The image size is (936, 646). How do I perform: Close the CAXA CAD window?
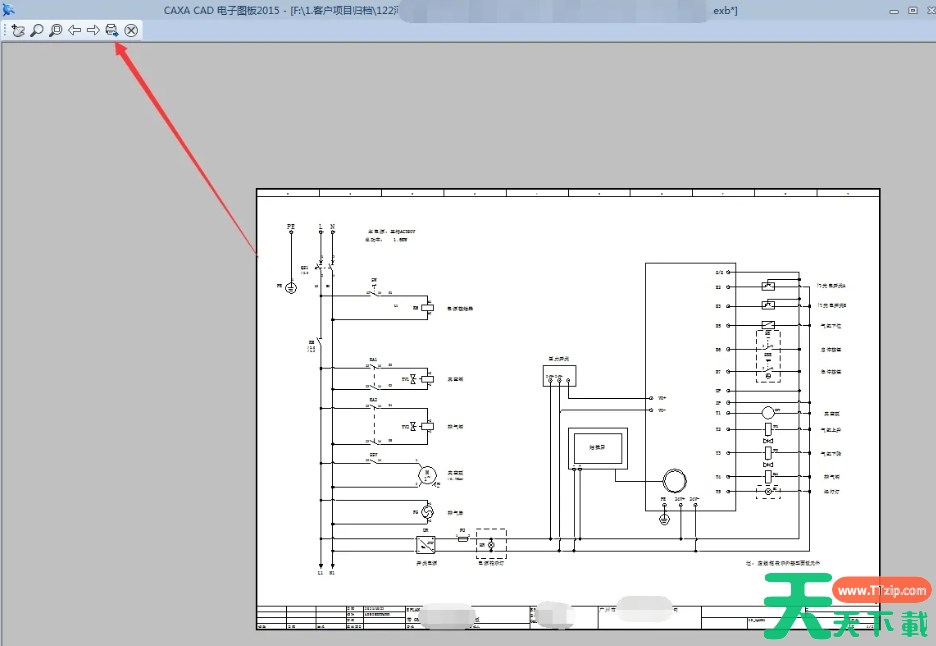929,10
